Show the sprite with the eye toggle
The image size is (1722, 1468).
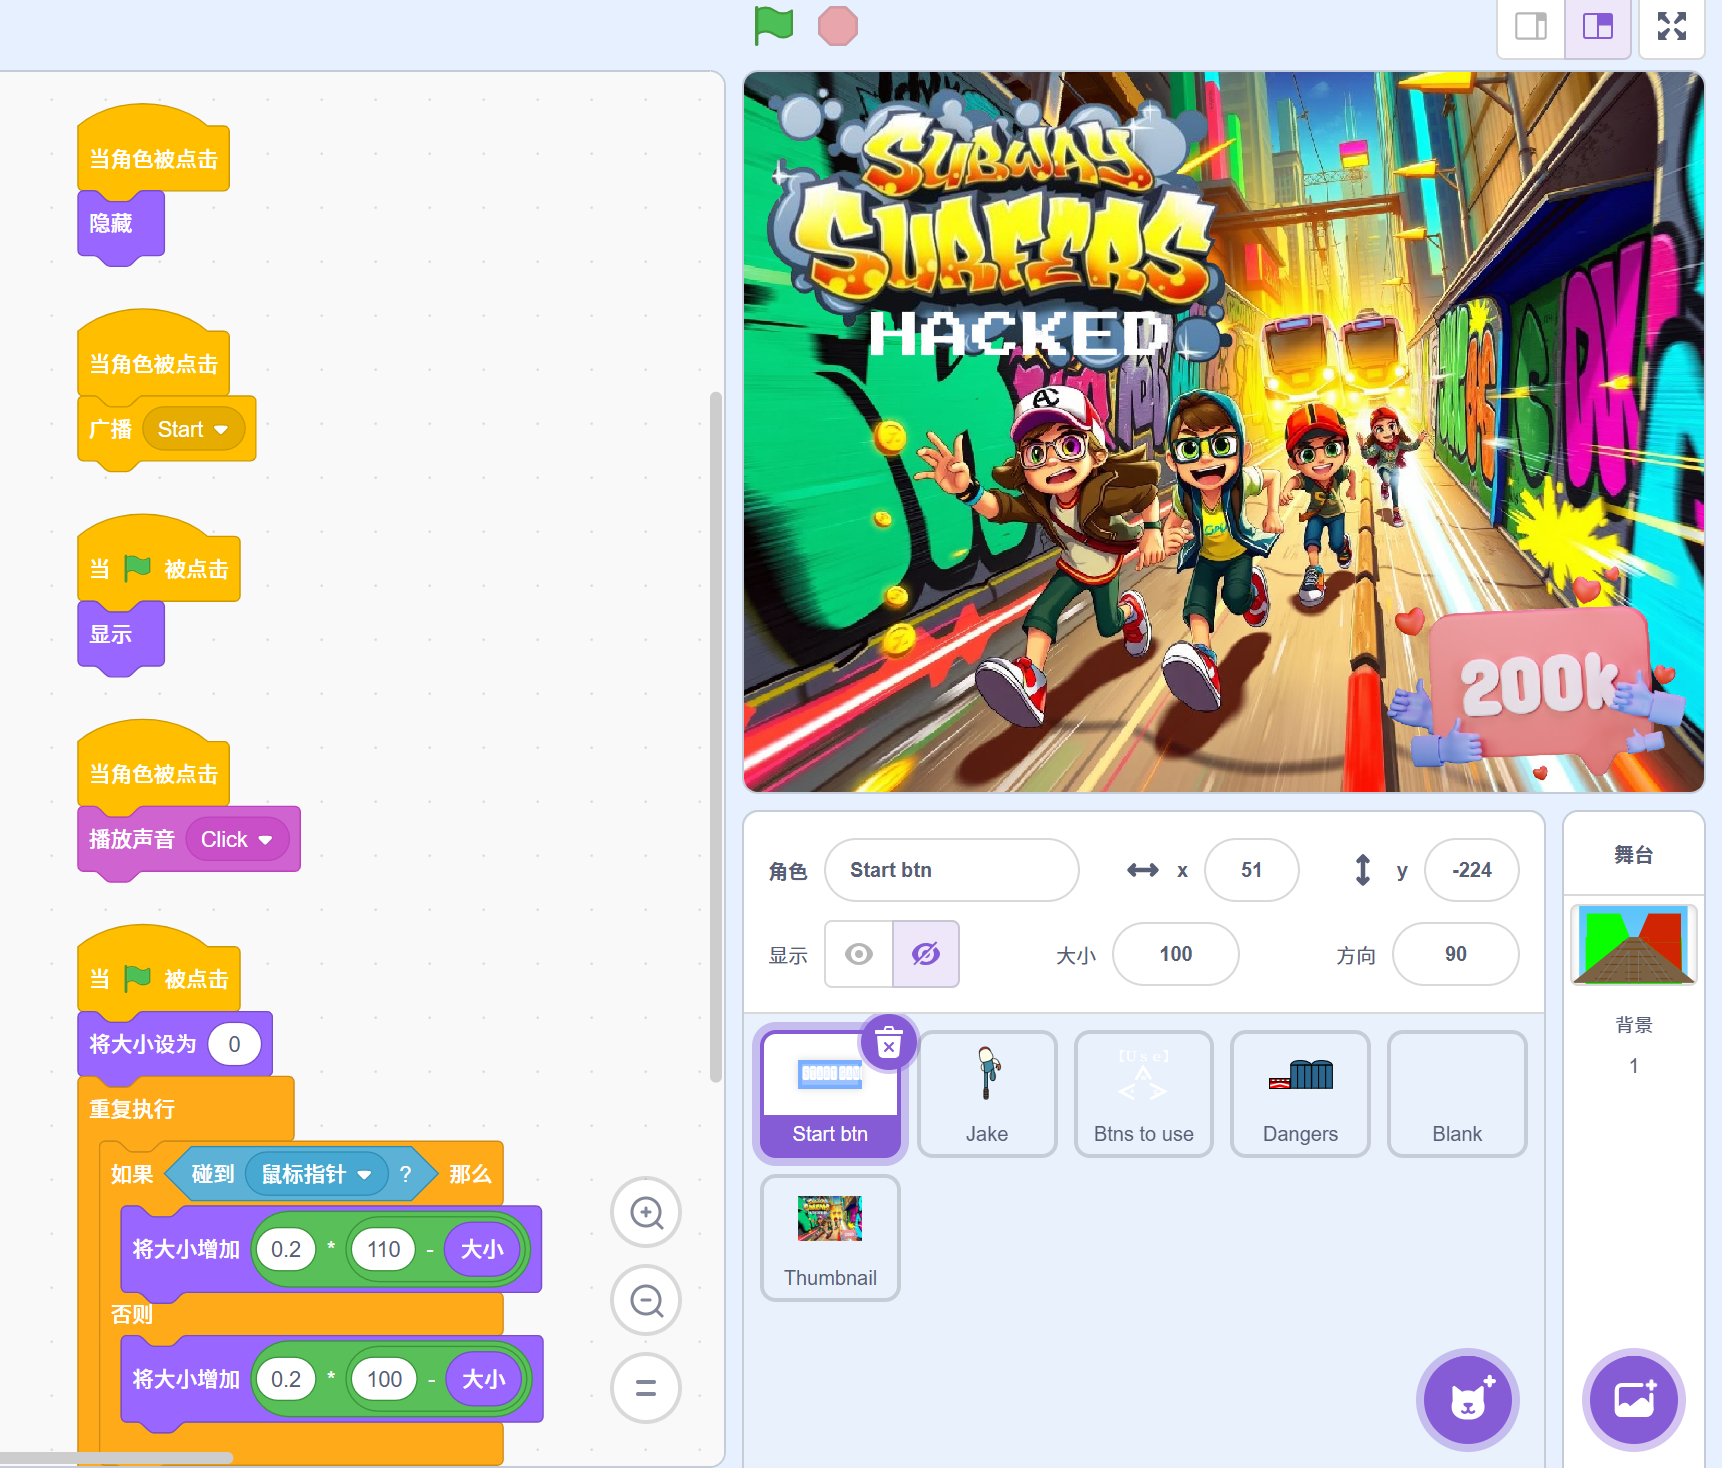[x=858, y=954]
